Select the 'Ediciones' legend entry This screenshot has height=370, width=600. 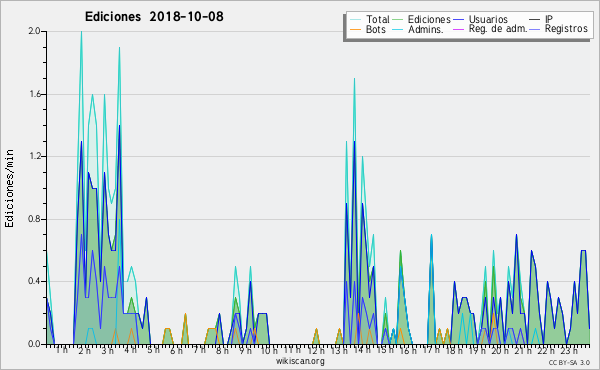(429, 19)
